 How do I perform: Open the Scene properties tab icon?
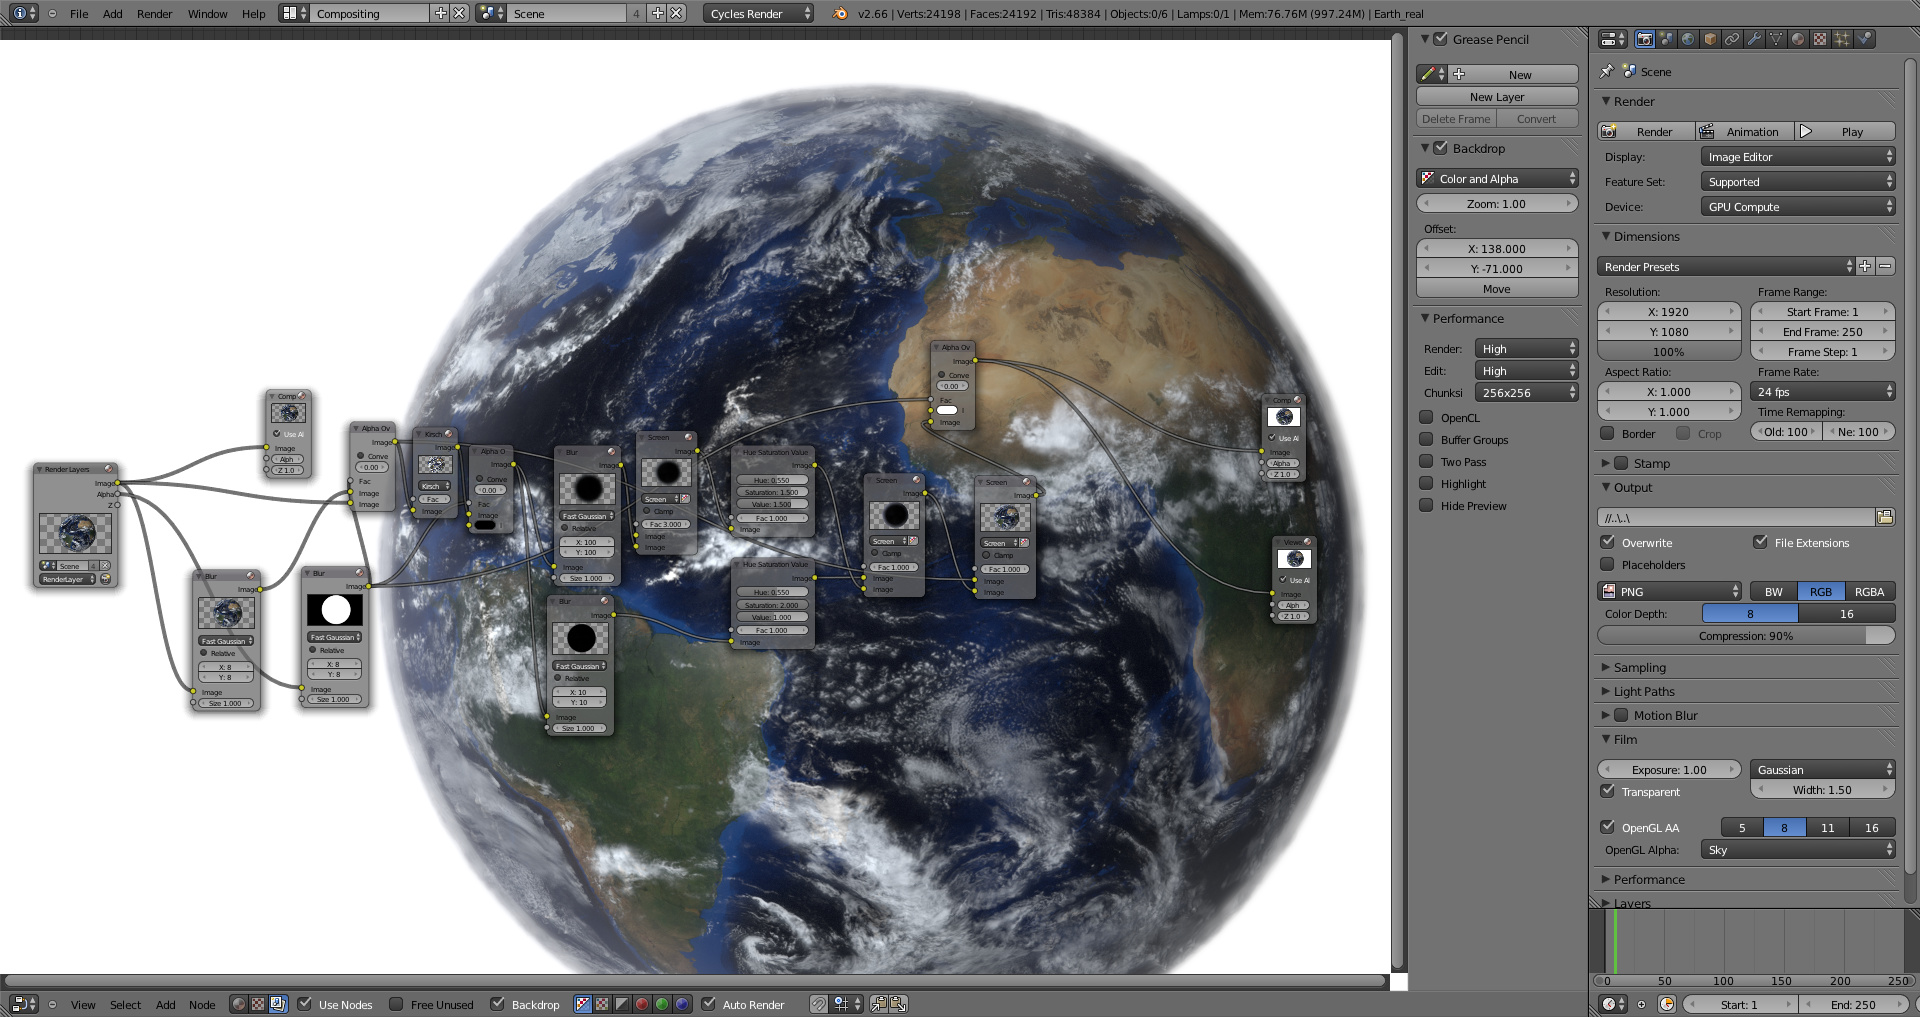coord(1666,39)
